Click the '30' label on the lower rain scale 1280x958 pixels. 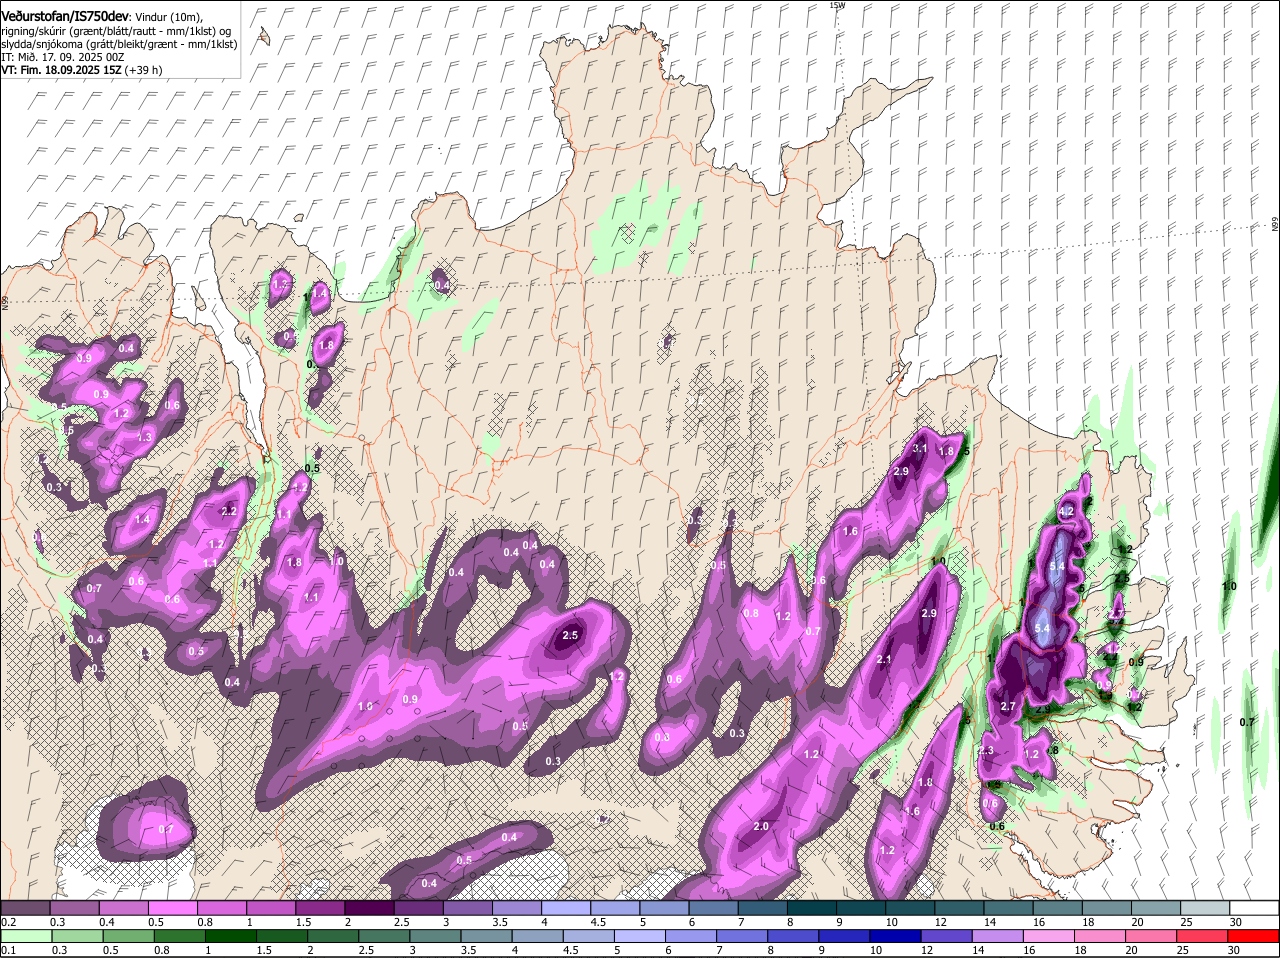tap(1233, 950)
